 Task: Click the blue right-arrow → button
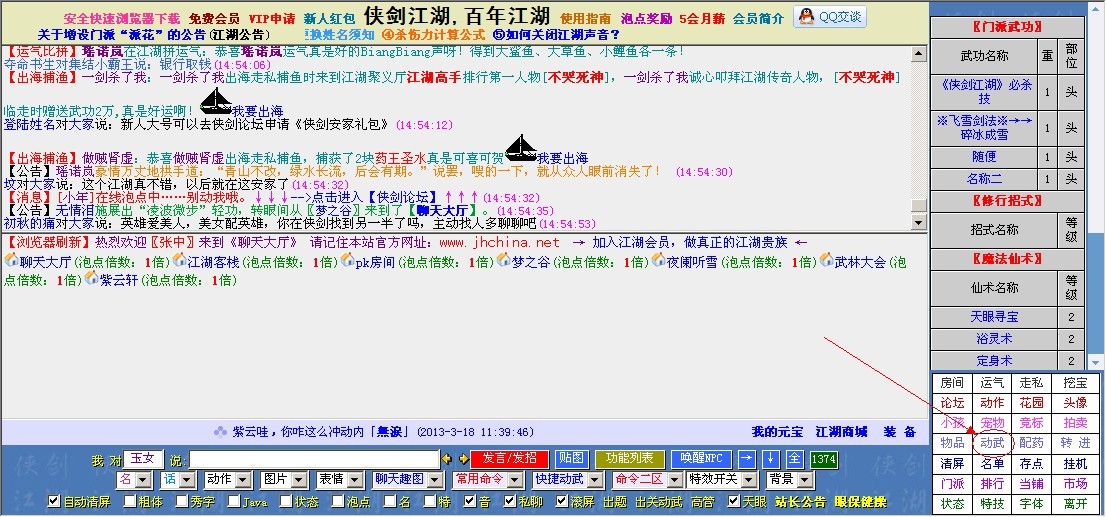747,458
